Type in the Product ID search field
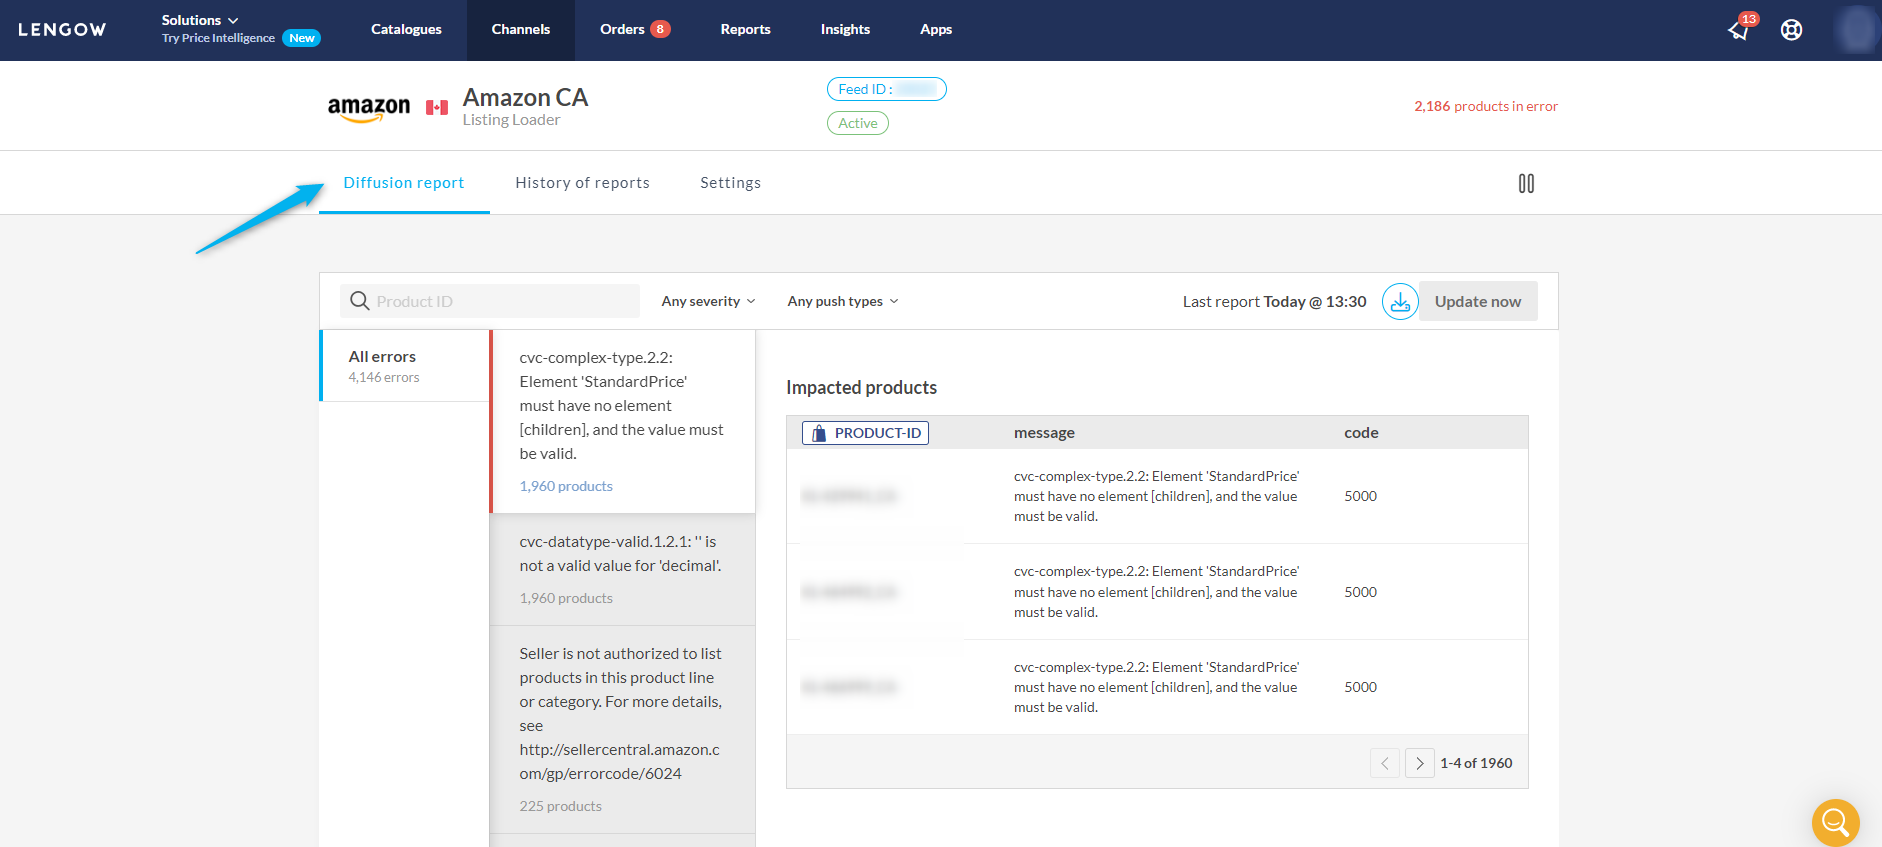Image resolution: width=1882 pixels, height=847 pixels. coord(503,301)
